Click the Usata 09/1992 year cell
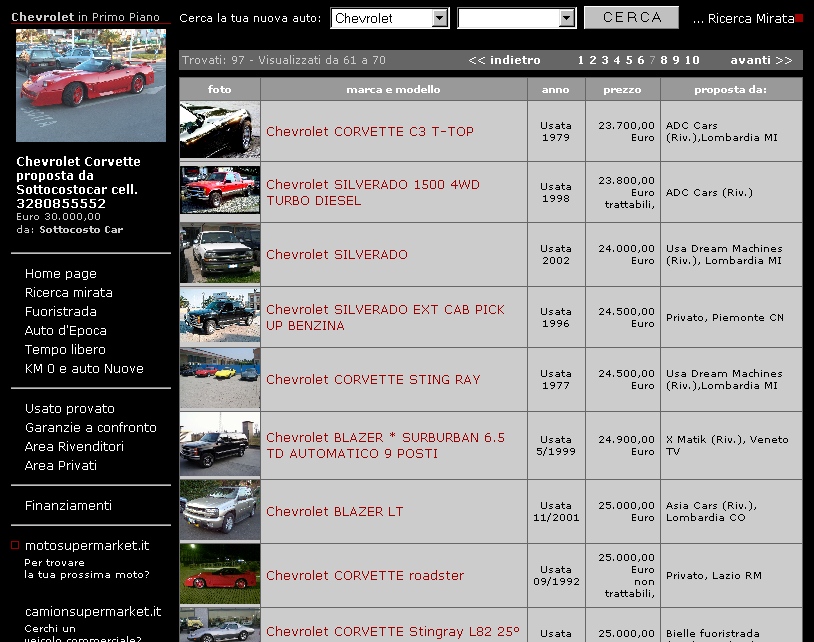 tap(557, 576)
